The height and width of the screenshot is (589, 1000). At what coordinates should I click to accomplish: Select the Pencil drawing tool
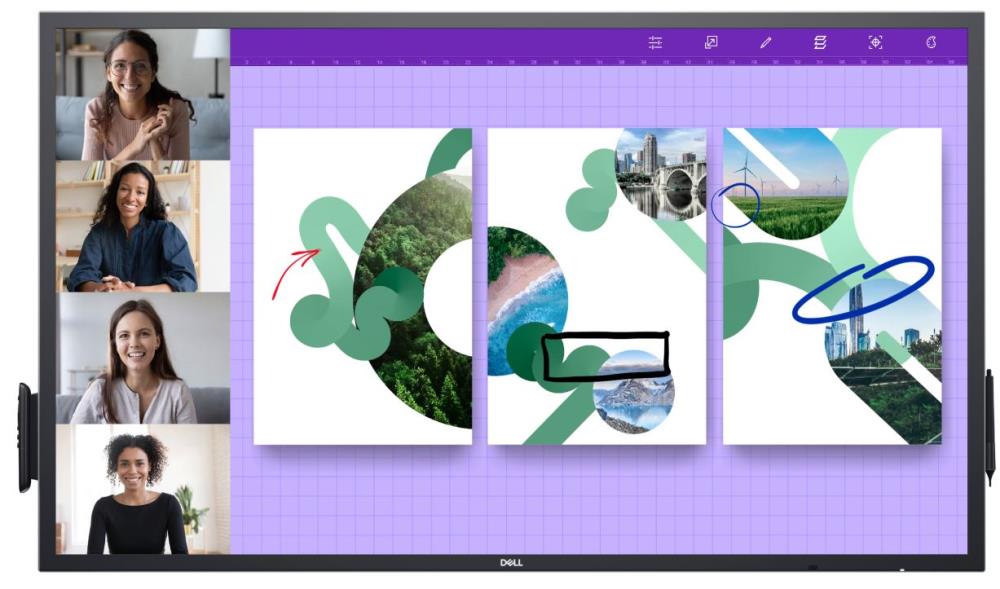point(765,43)
